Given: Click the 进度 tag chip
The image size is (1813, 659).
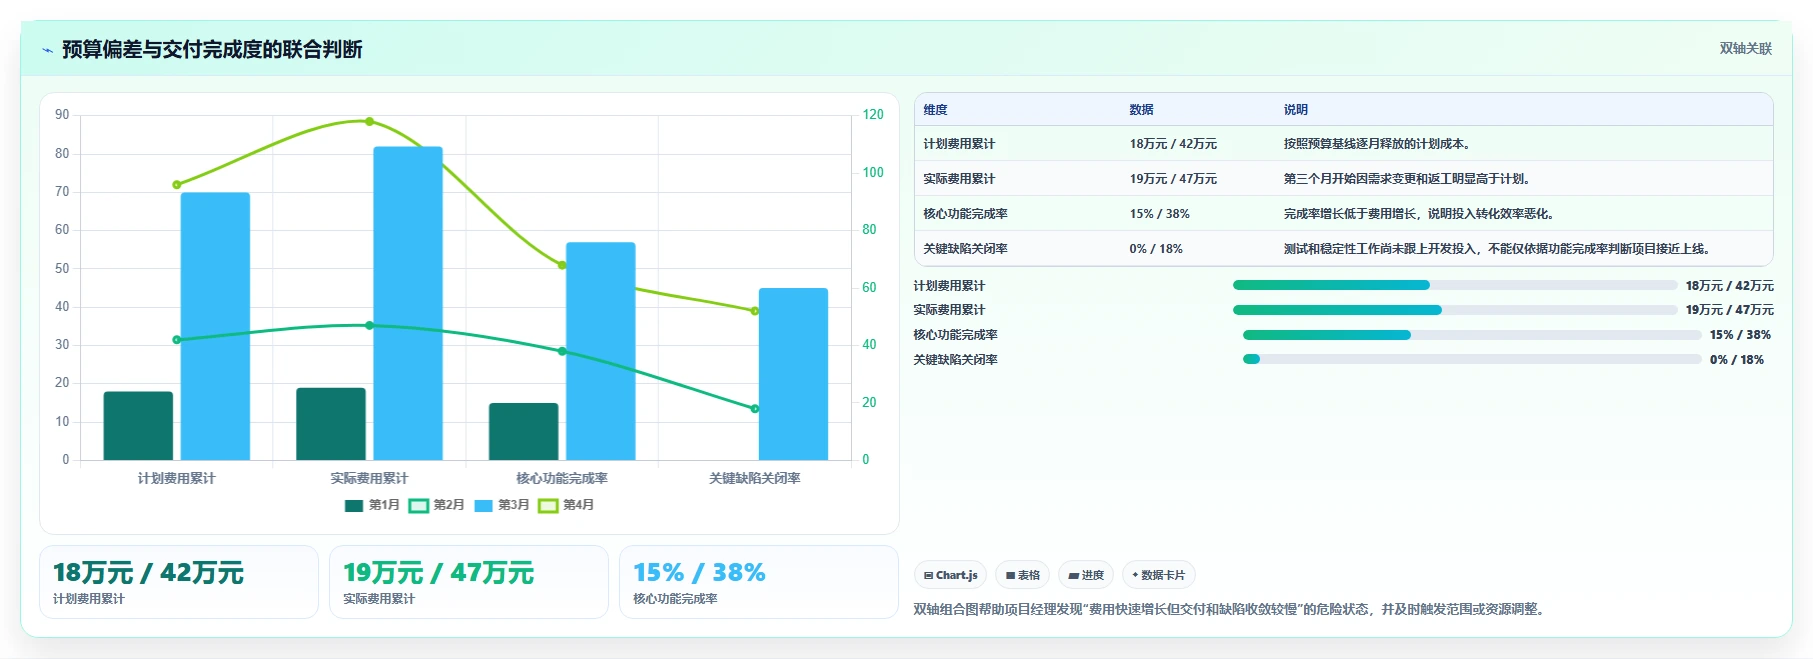Looking at the screenshot, I should coord(1086,575).
